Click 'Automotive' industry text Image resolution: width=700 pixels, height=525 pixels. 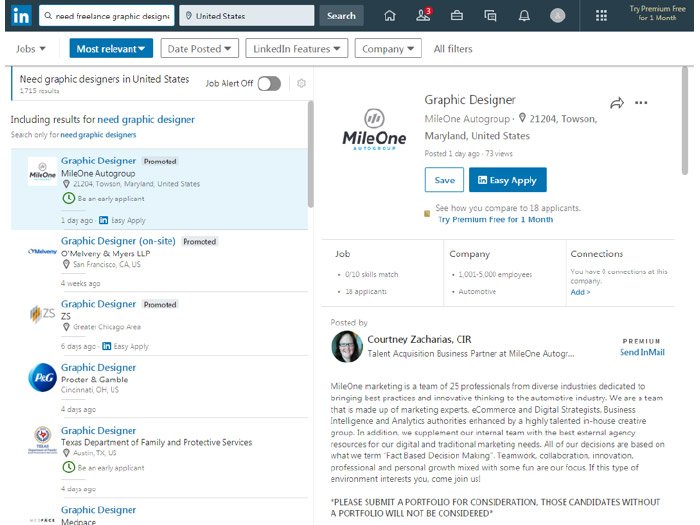(477, 292)
